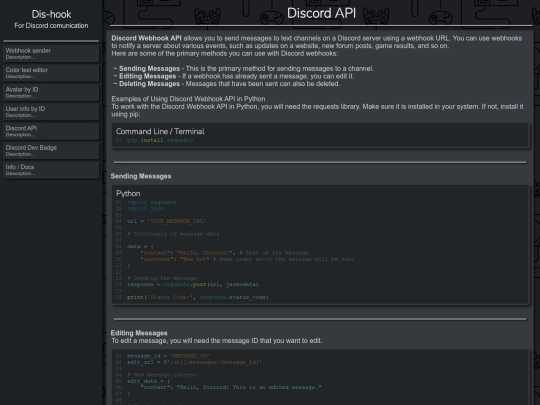This screenshot has height=405, width=540.
Task: Go to User info by ID
Action: 51,112
